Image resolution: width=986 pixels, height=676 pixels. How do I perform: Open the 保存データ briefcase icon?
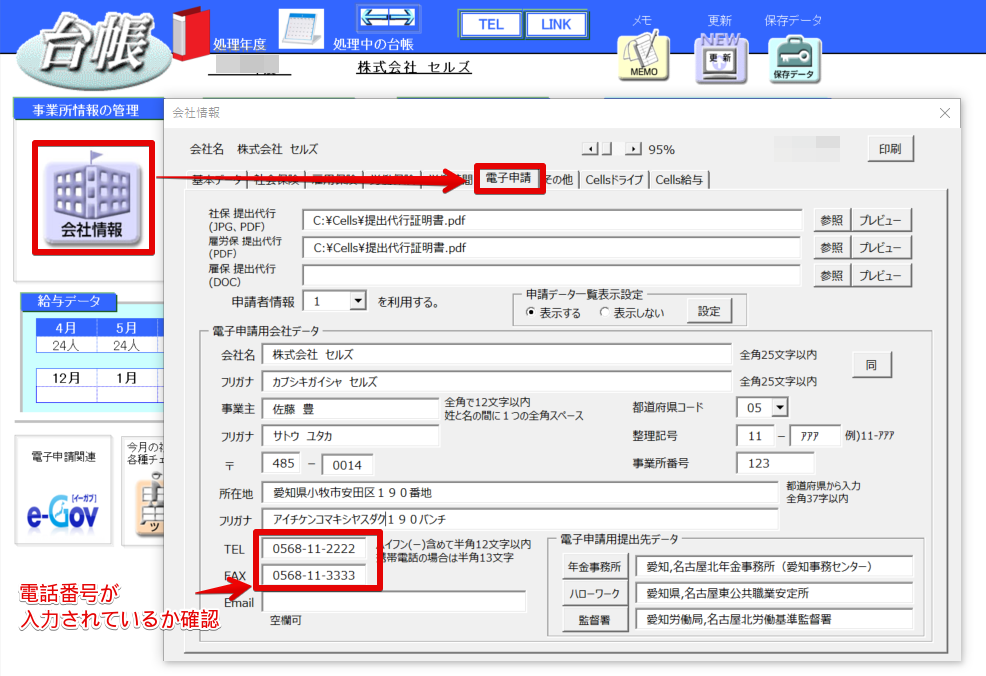point(794,60)
